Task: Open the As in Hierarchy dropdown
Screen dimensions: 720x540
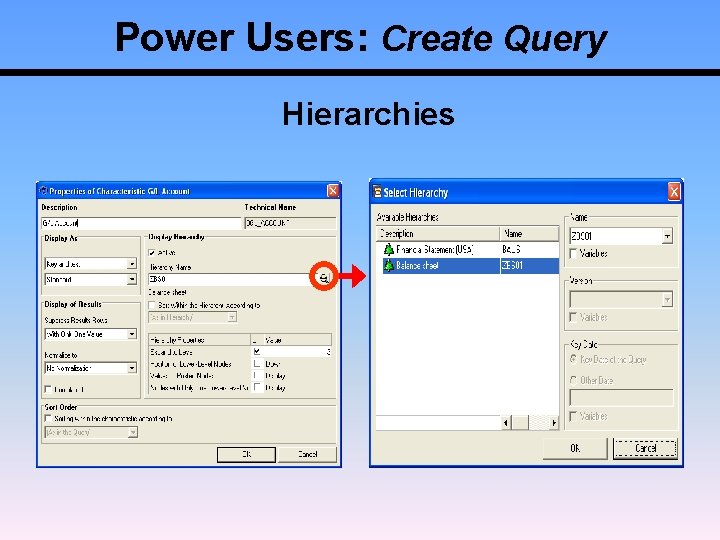Action: [x=232, y=317]
